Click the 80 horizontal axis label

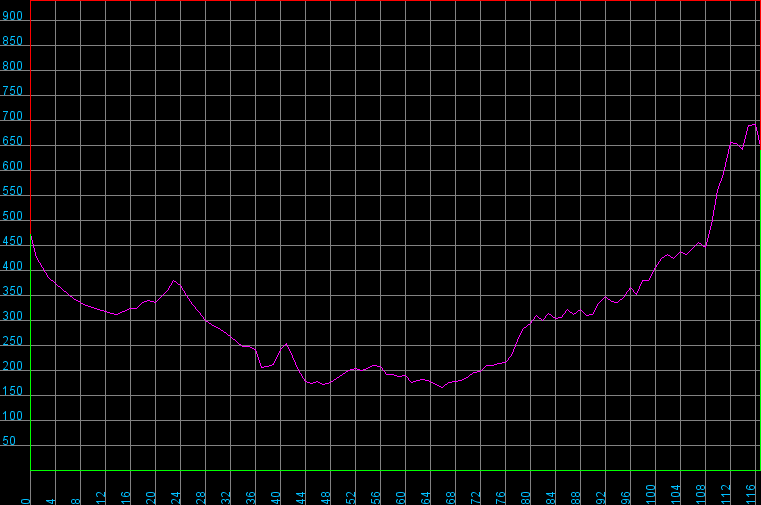pos(526,498)
